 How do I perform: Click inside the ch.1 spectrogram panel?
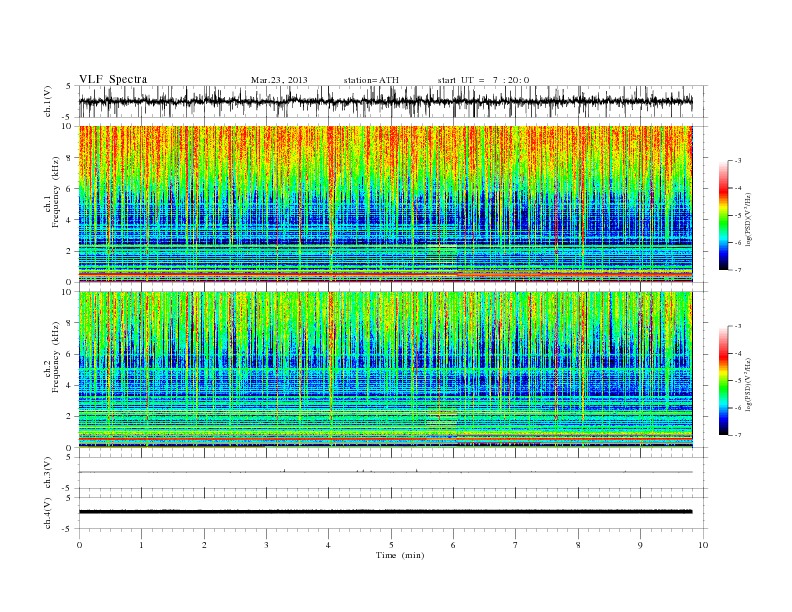(x=385, y=204)
